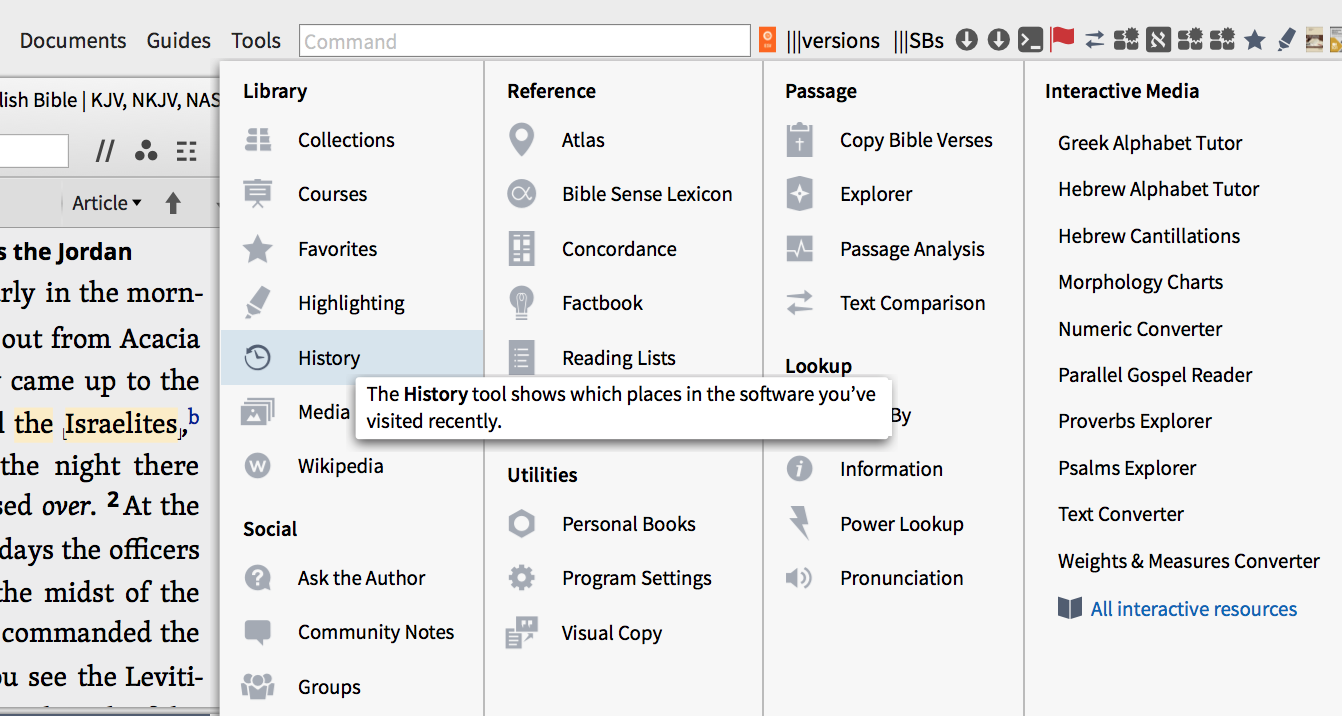Screen dimensions: 1342x716
Task: Launch the Numeric Converter
Action: coord(1140,329)
